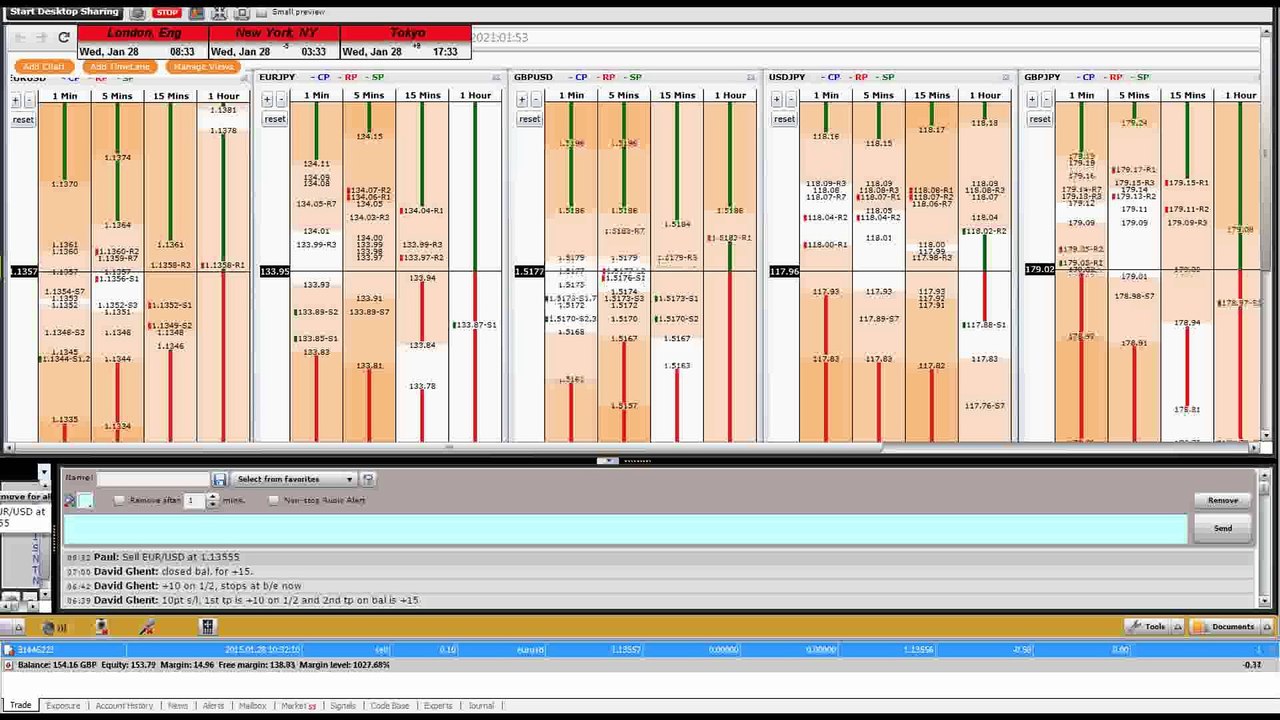Screen dimensions: 1280x720
Task: Click the icon right of Select from favorites
Action: [x=368, y=480]
